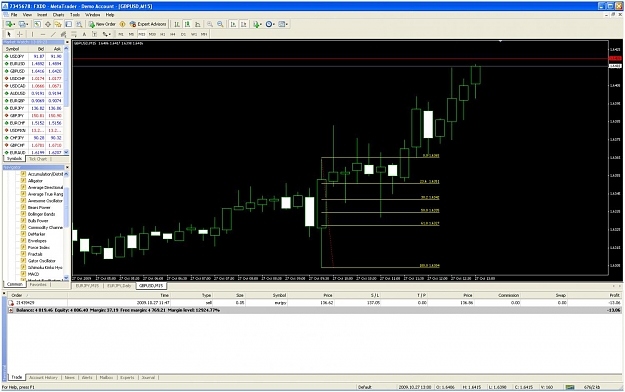Open the Profiles toolbar icon

click(23, 24)
